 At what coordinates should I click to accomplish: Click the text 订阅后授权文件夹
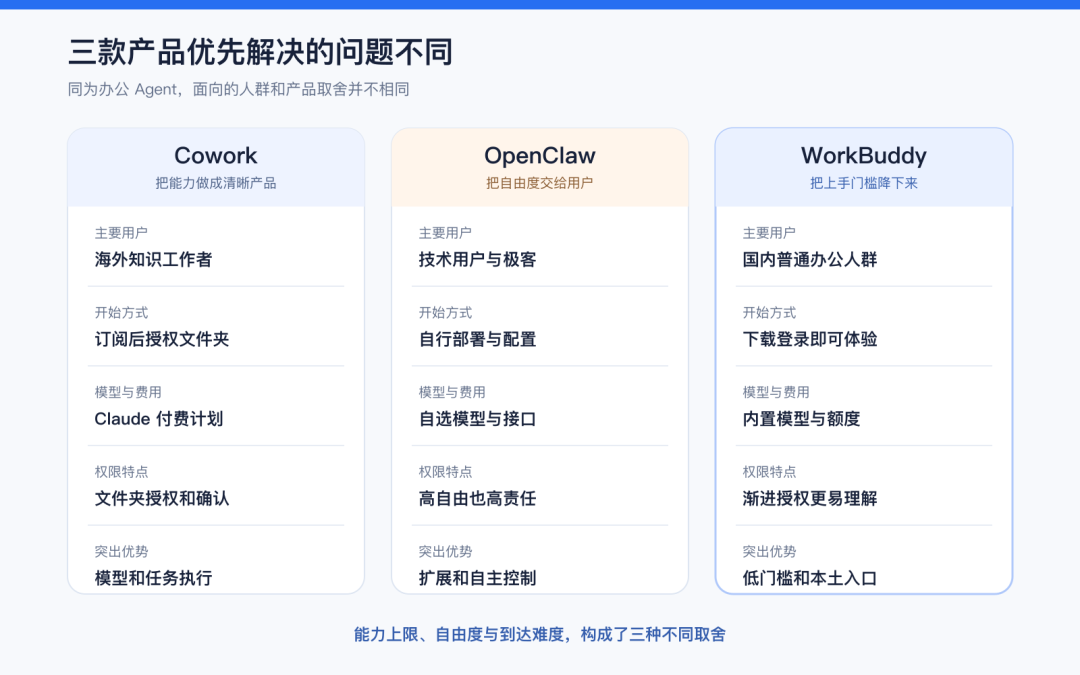[162, 340]
